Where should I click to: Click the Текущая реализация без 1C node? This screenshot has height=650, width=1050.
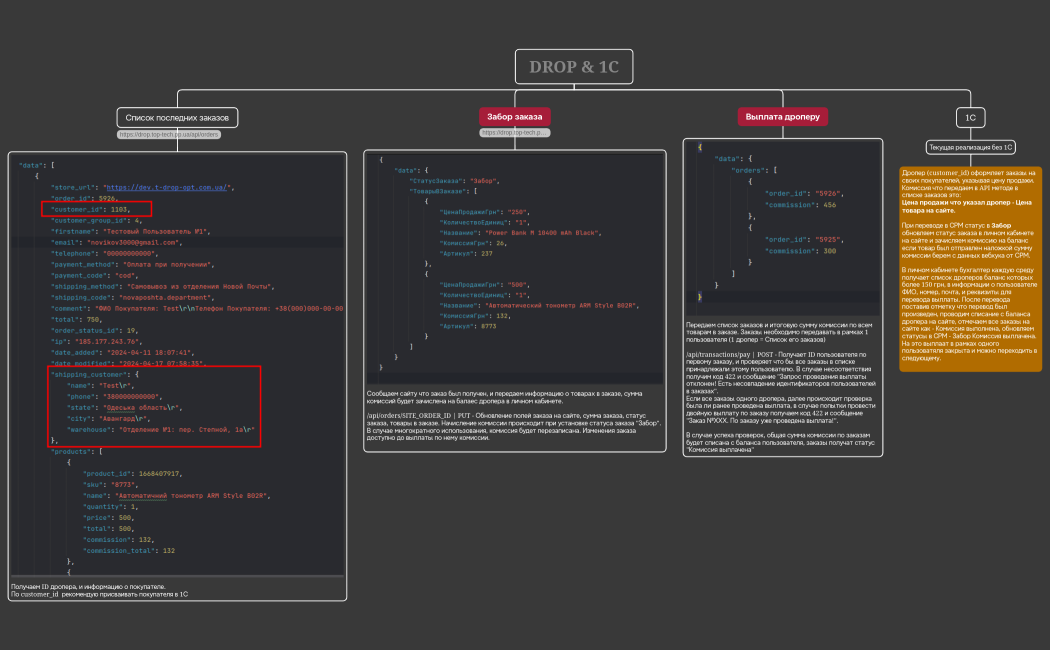click(971, 147)
